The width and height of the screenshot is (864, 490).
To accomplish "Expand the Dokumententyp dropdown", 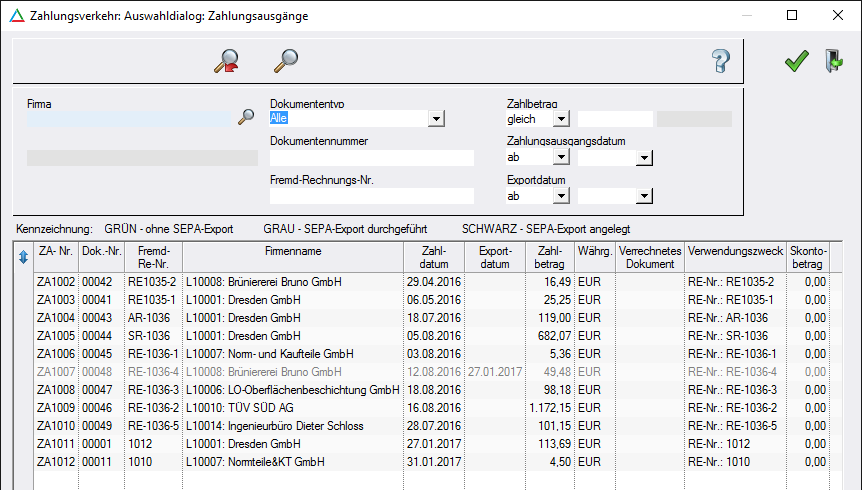I will point(436,119).
